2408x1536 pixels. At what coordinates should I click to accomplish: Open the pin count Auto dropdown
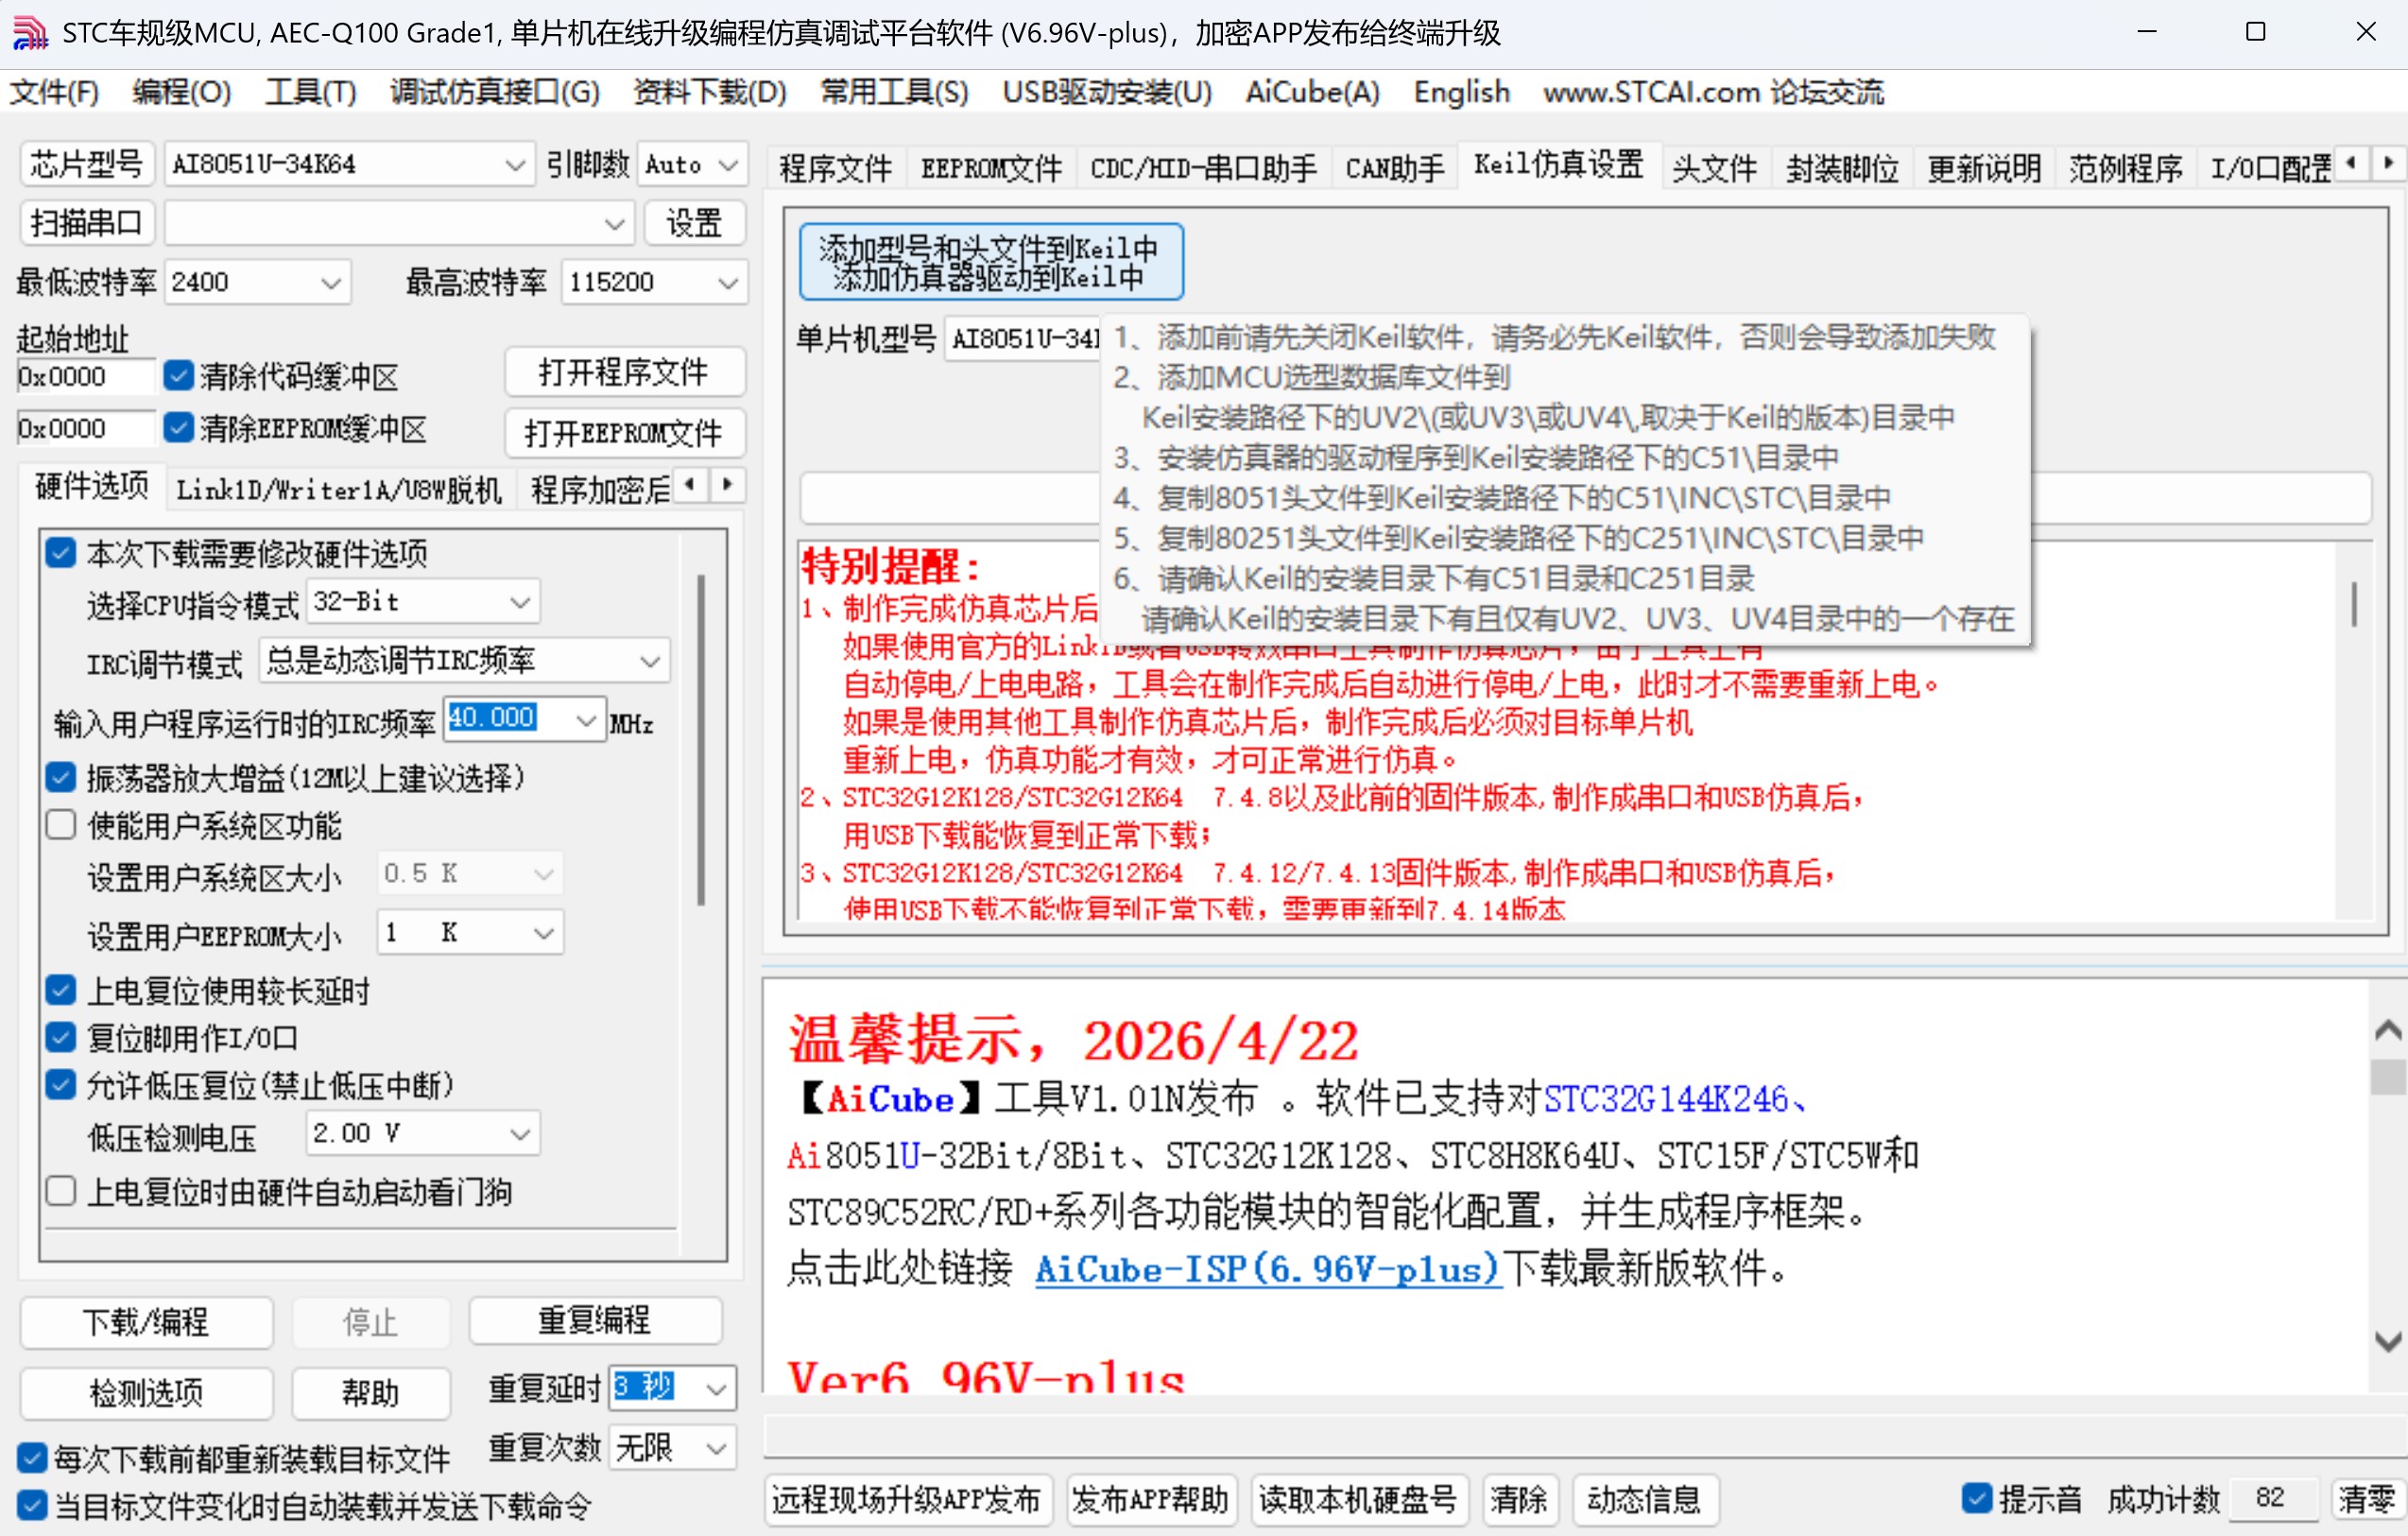point(692,164)
